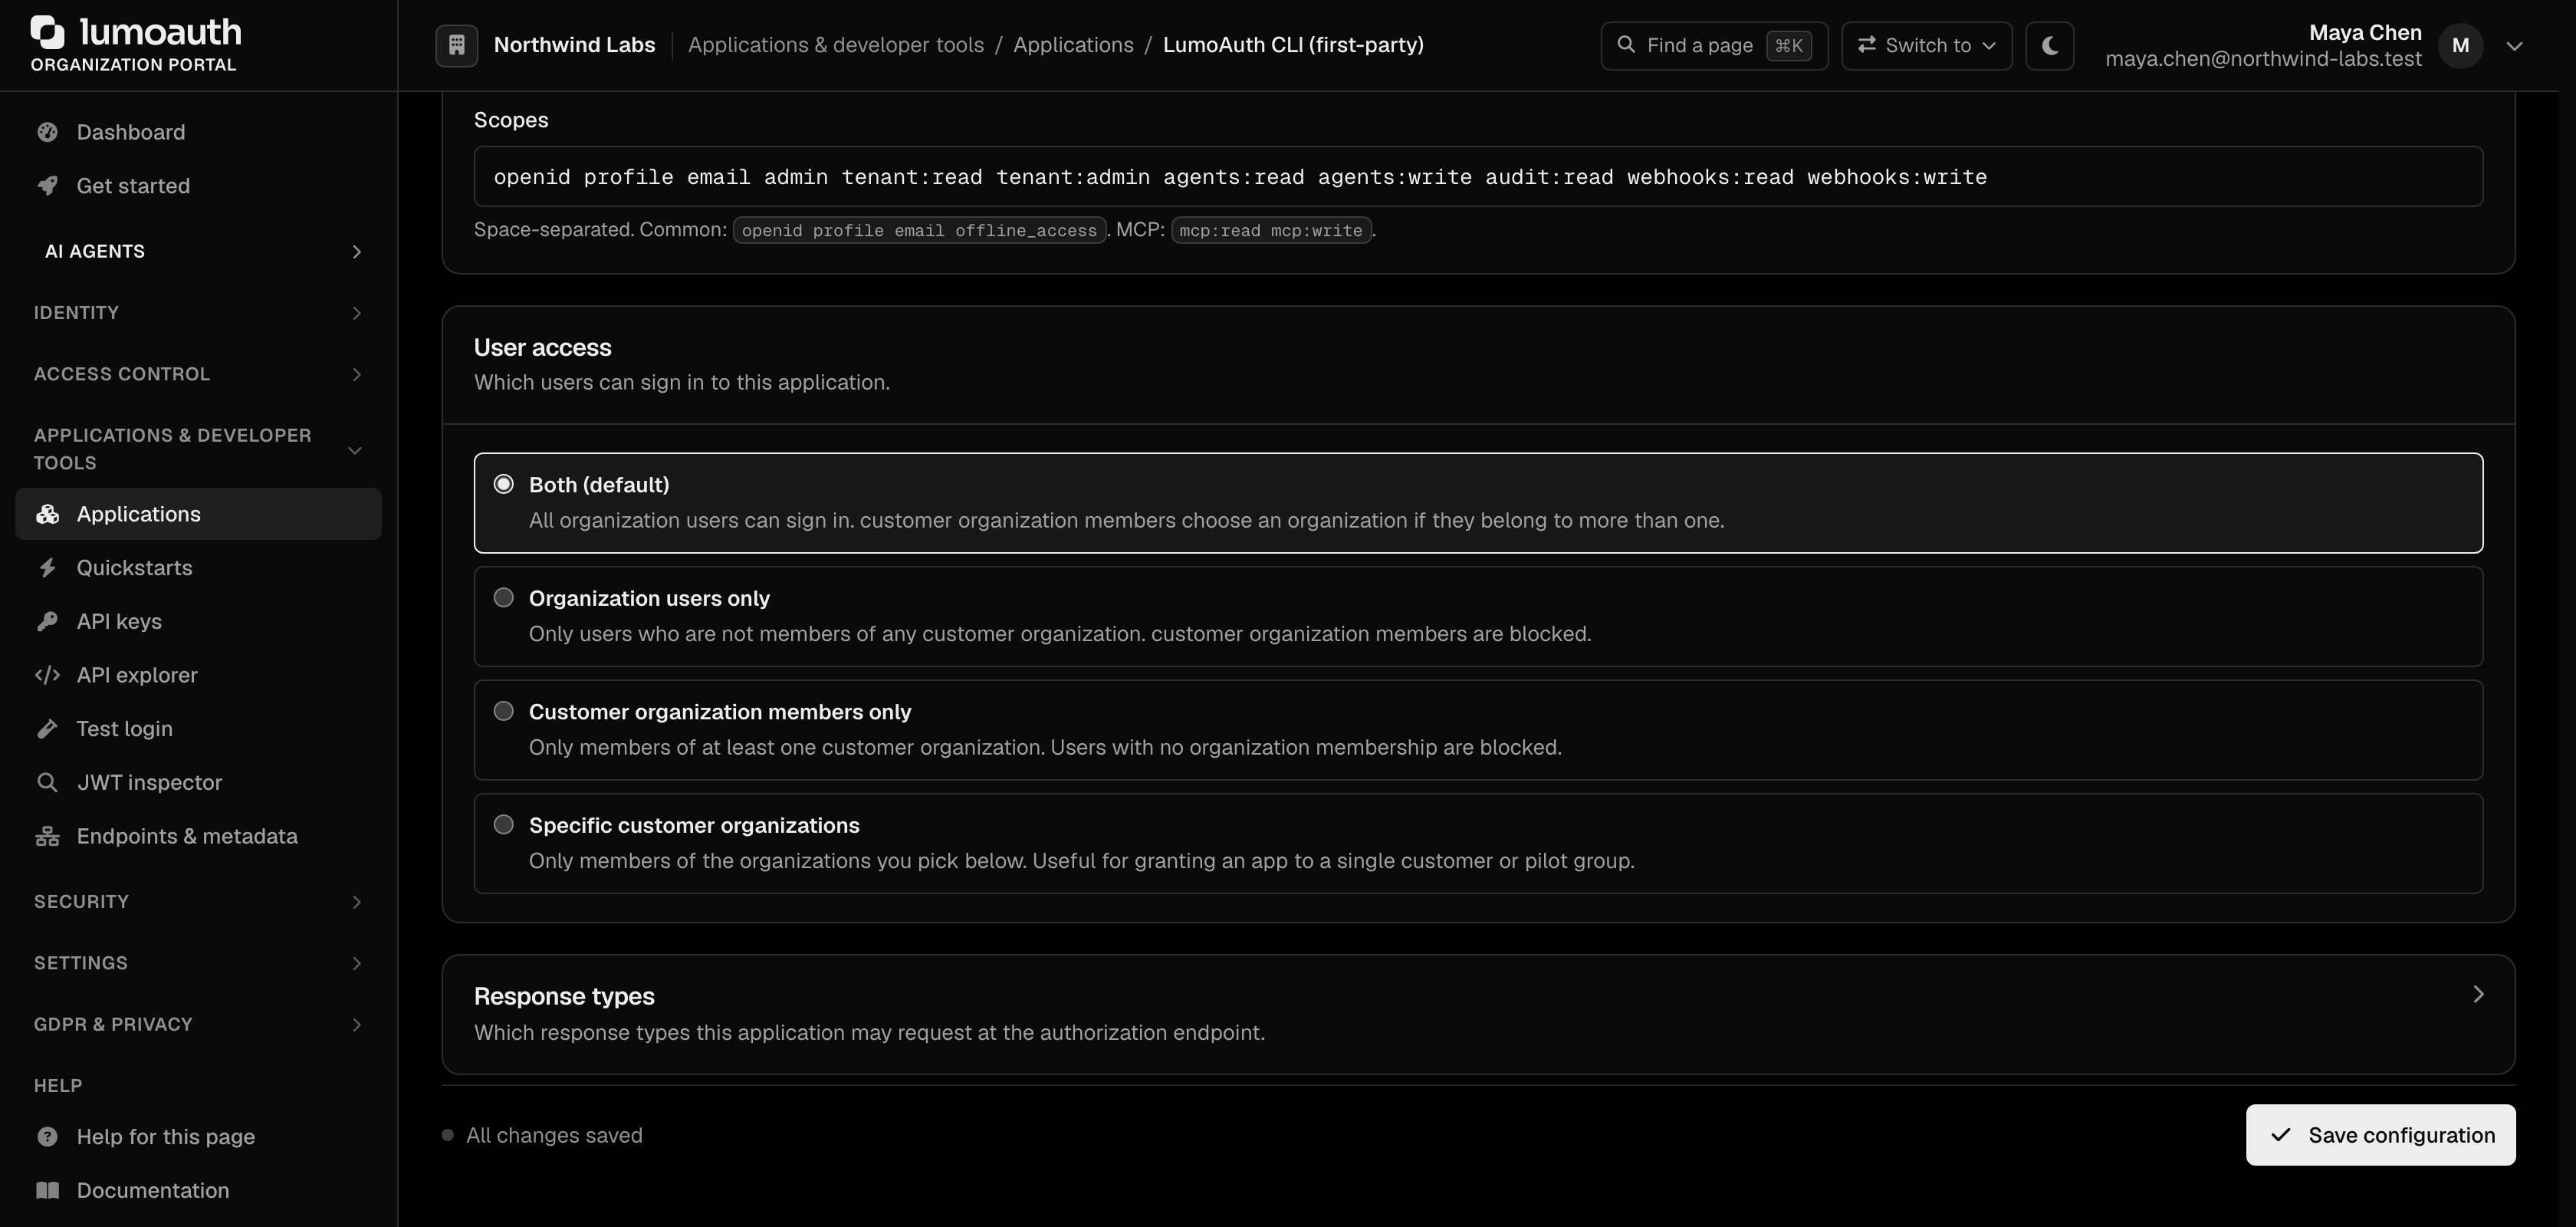Click the Scopes text input field
Image resolution: width=2576 pixels, height=1227 pixels.
coord(1478,177)
